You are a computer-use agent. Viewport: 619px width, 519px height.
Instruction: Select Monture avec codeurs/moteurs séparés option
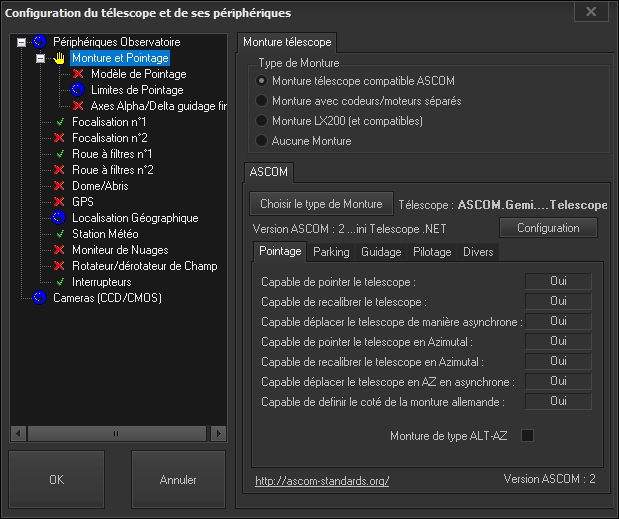262,101
